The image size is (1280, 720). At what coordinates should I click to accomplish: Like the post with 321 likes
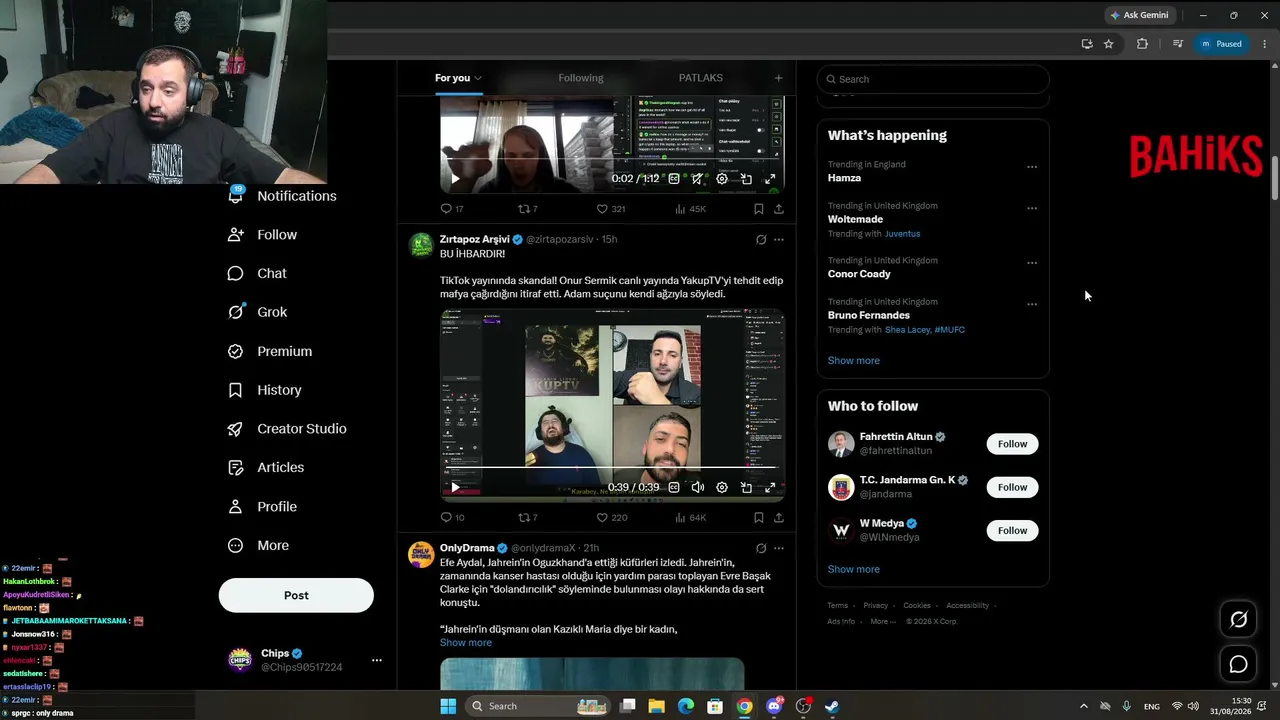pyautogui.click(x=602, y=209)
